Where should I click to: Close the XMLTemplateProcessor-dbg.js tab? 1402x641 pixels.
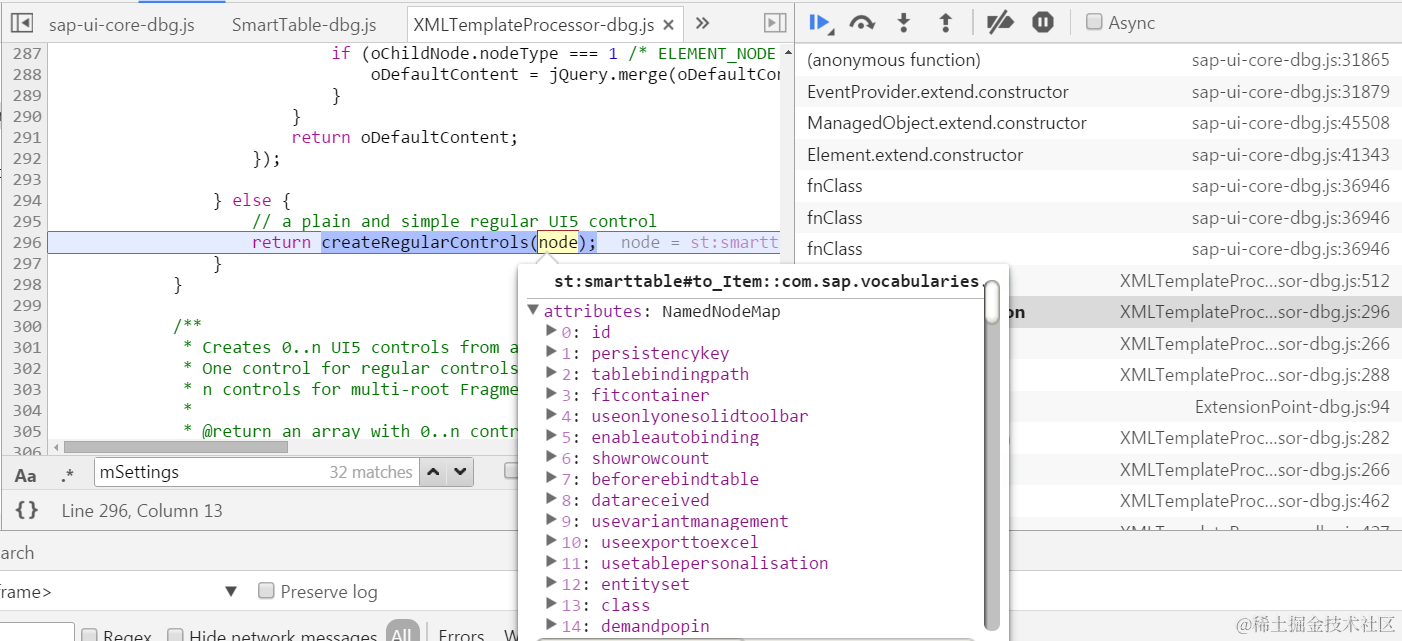(670, 24)
